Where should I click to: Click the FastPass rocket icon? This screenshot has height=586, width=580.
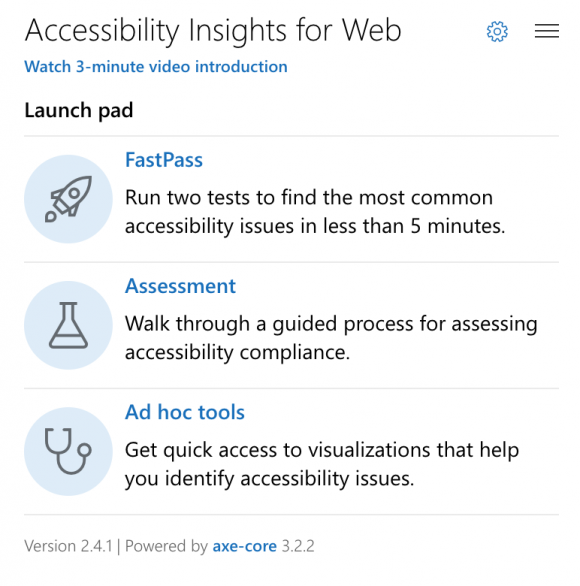coord(68,199)
